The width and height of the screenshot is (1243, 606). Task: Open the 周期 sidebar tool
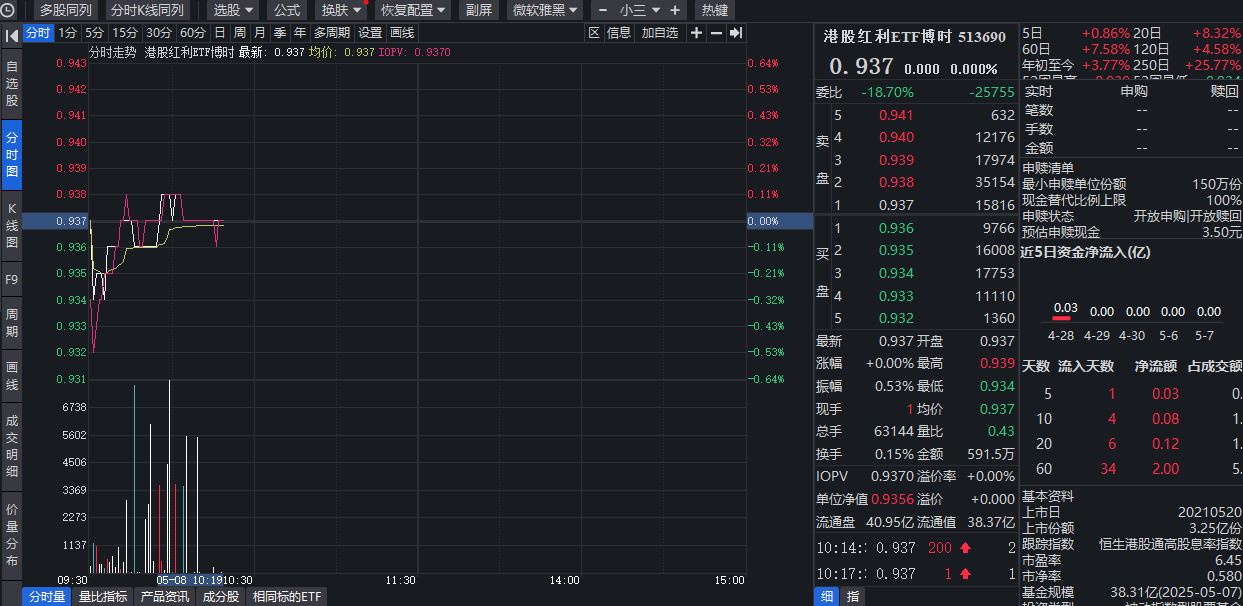[11, 320]
